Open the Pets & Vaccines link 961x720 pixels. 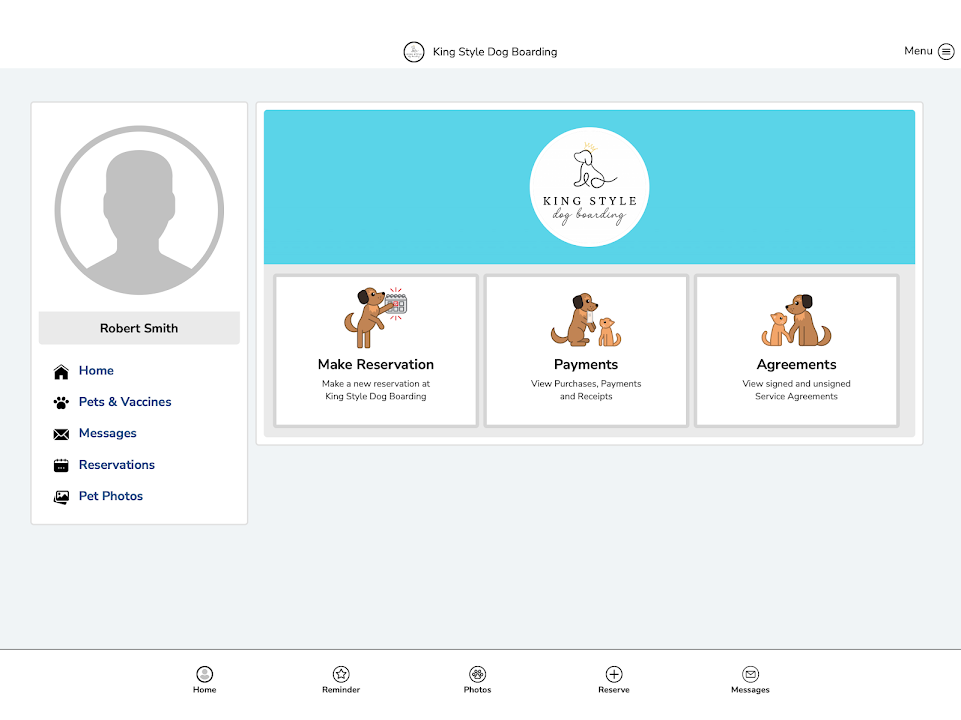click(x=125, y=402)
